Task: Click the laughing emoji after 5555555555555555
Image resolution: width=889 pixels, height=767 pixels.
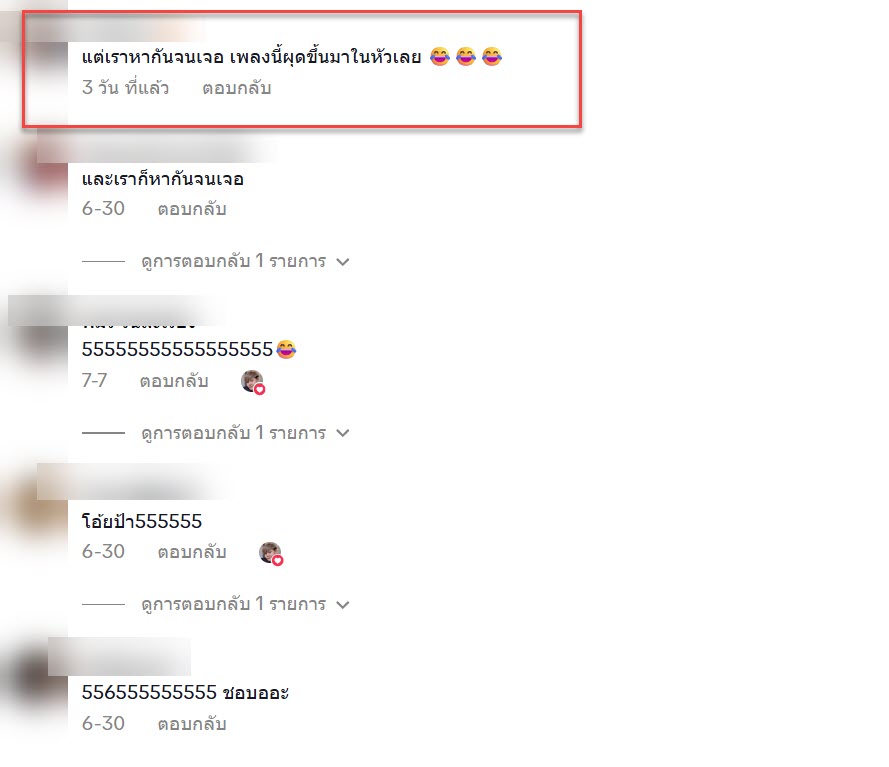Action: [286, 349]
